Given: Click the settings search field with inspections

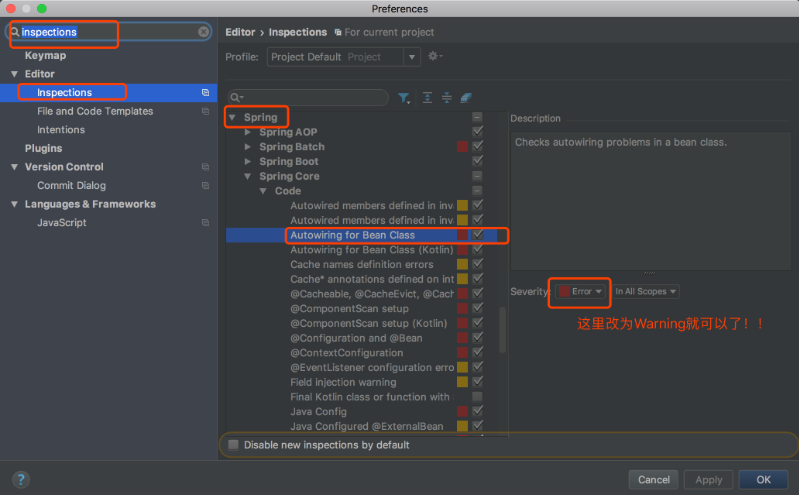Looking at the screenshot, I should pyautogui.click(x=109, y=32).
